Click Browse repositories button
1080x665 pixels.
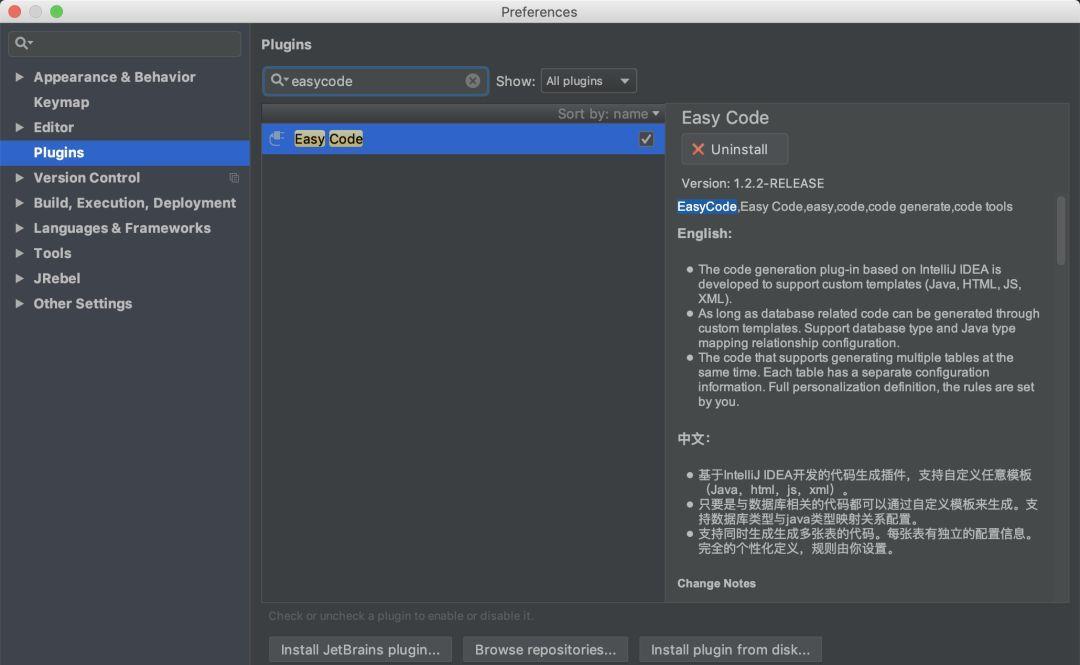545,649
